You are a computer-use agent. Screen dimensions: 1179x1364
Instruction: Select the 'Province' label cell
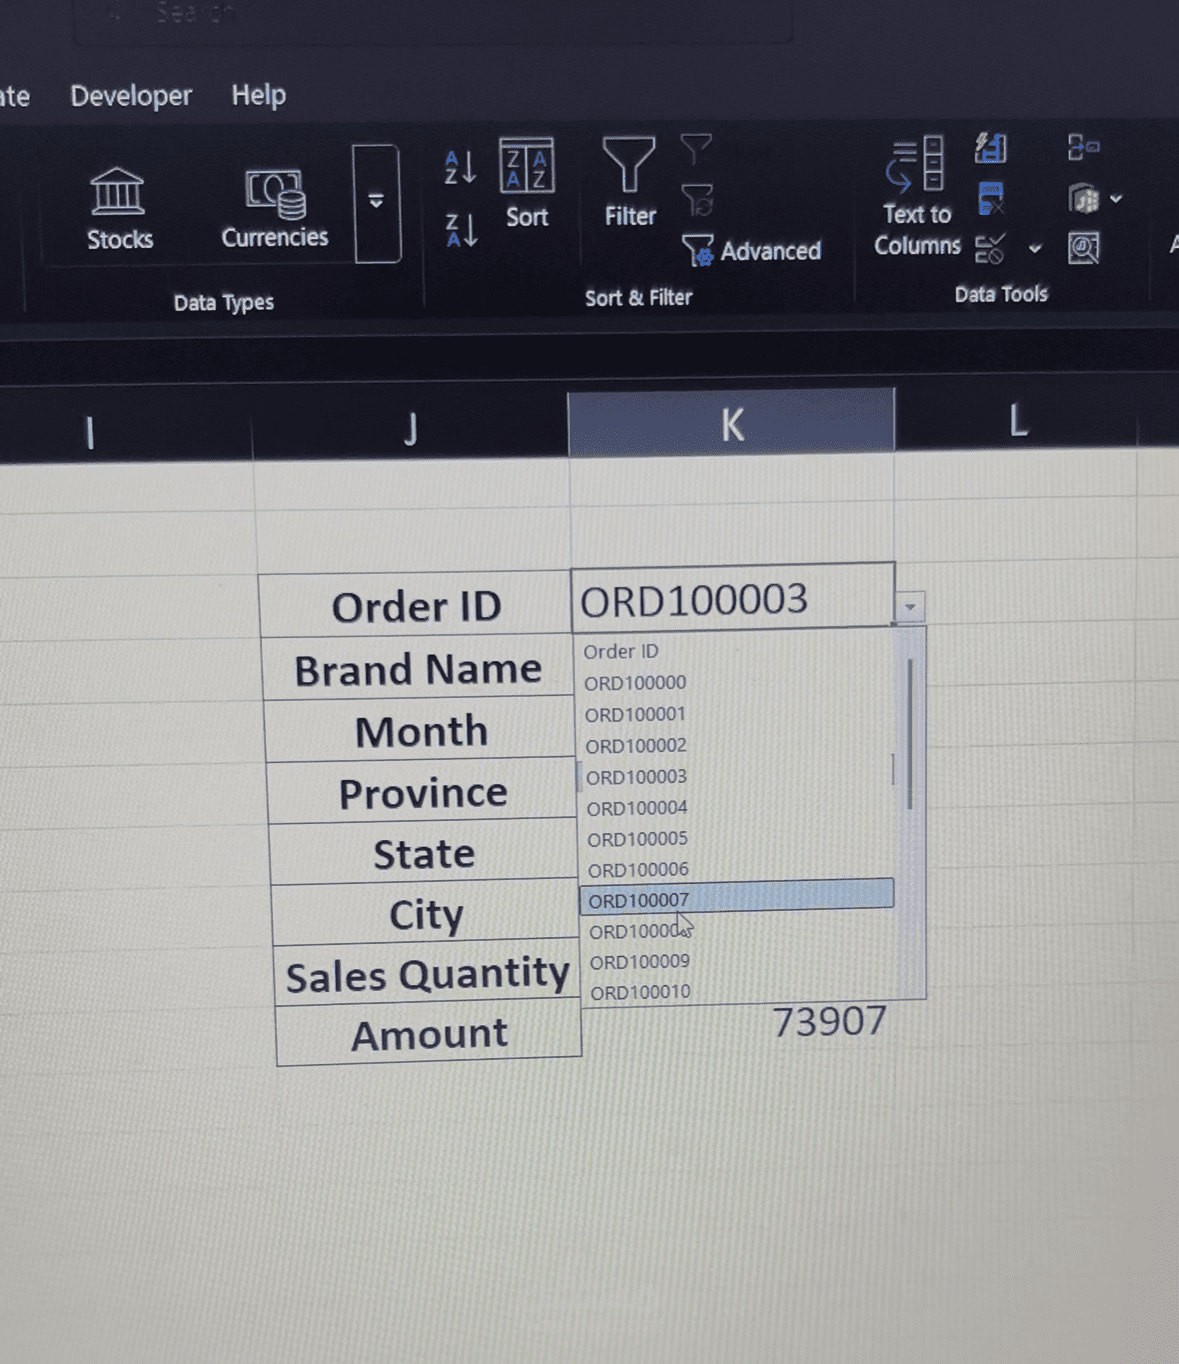[x=423, y=793]
